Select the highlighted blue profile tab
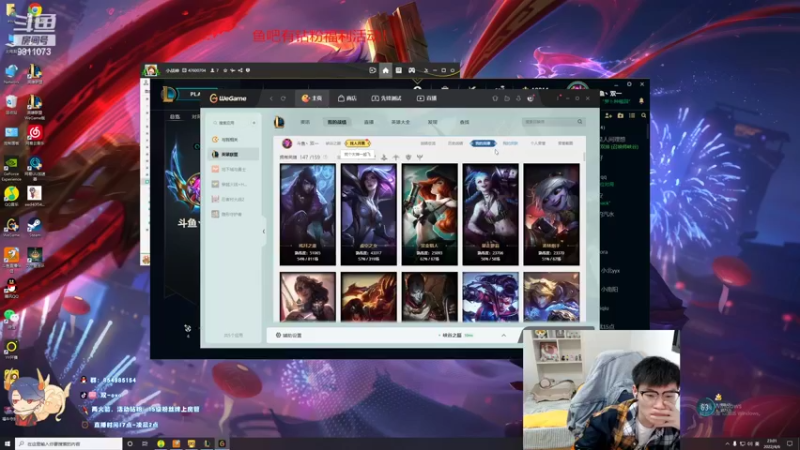Screen dimensions: 800x450 (x=483, y=143)
